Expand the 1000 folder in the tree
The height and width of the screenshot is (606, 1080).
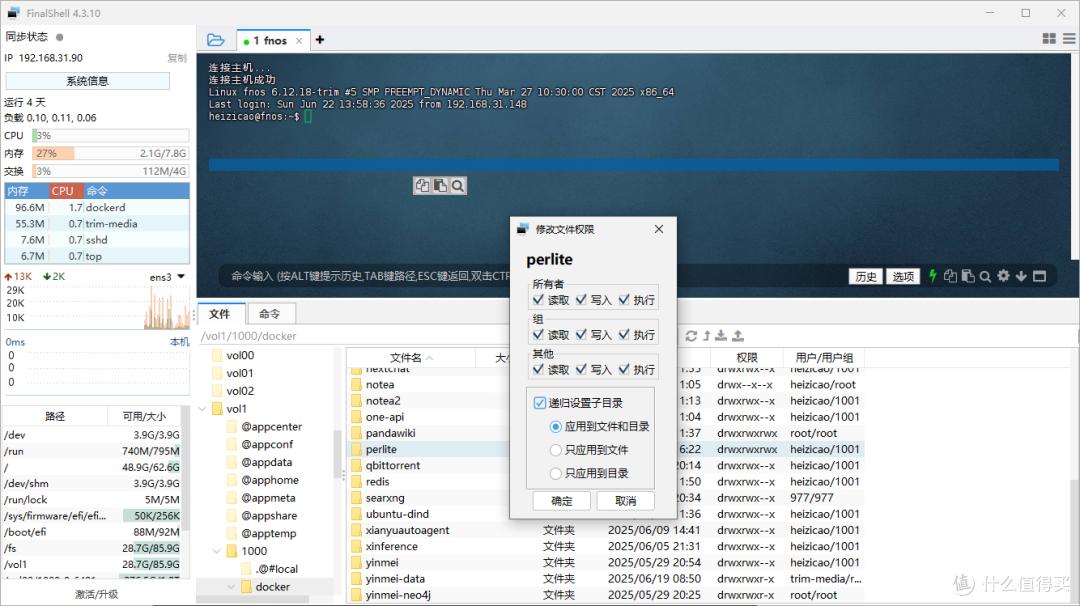[216, 550]
